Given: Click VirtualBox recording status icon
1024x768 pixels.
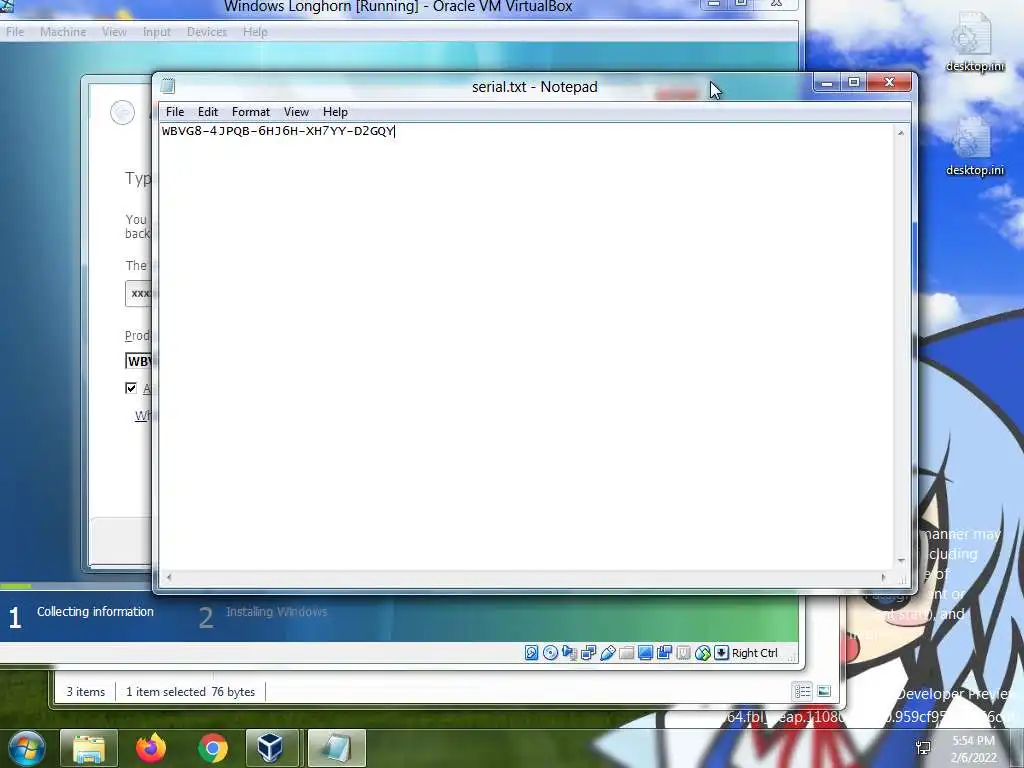Looking at the screenshot, I should tap(664, 652).
